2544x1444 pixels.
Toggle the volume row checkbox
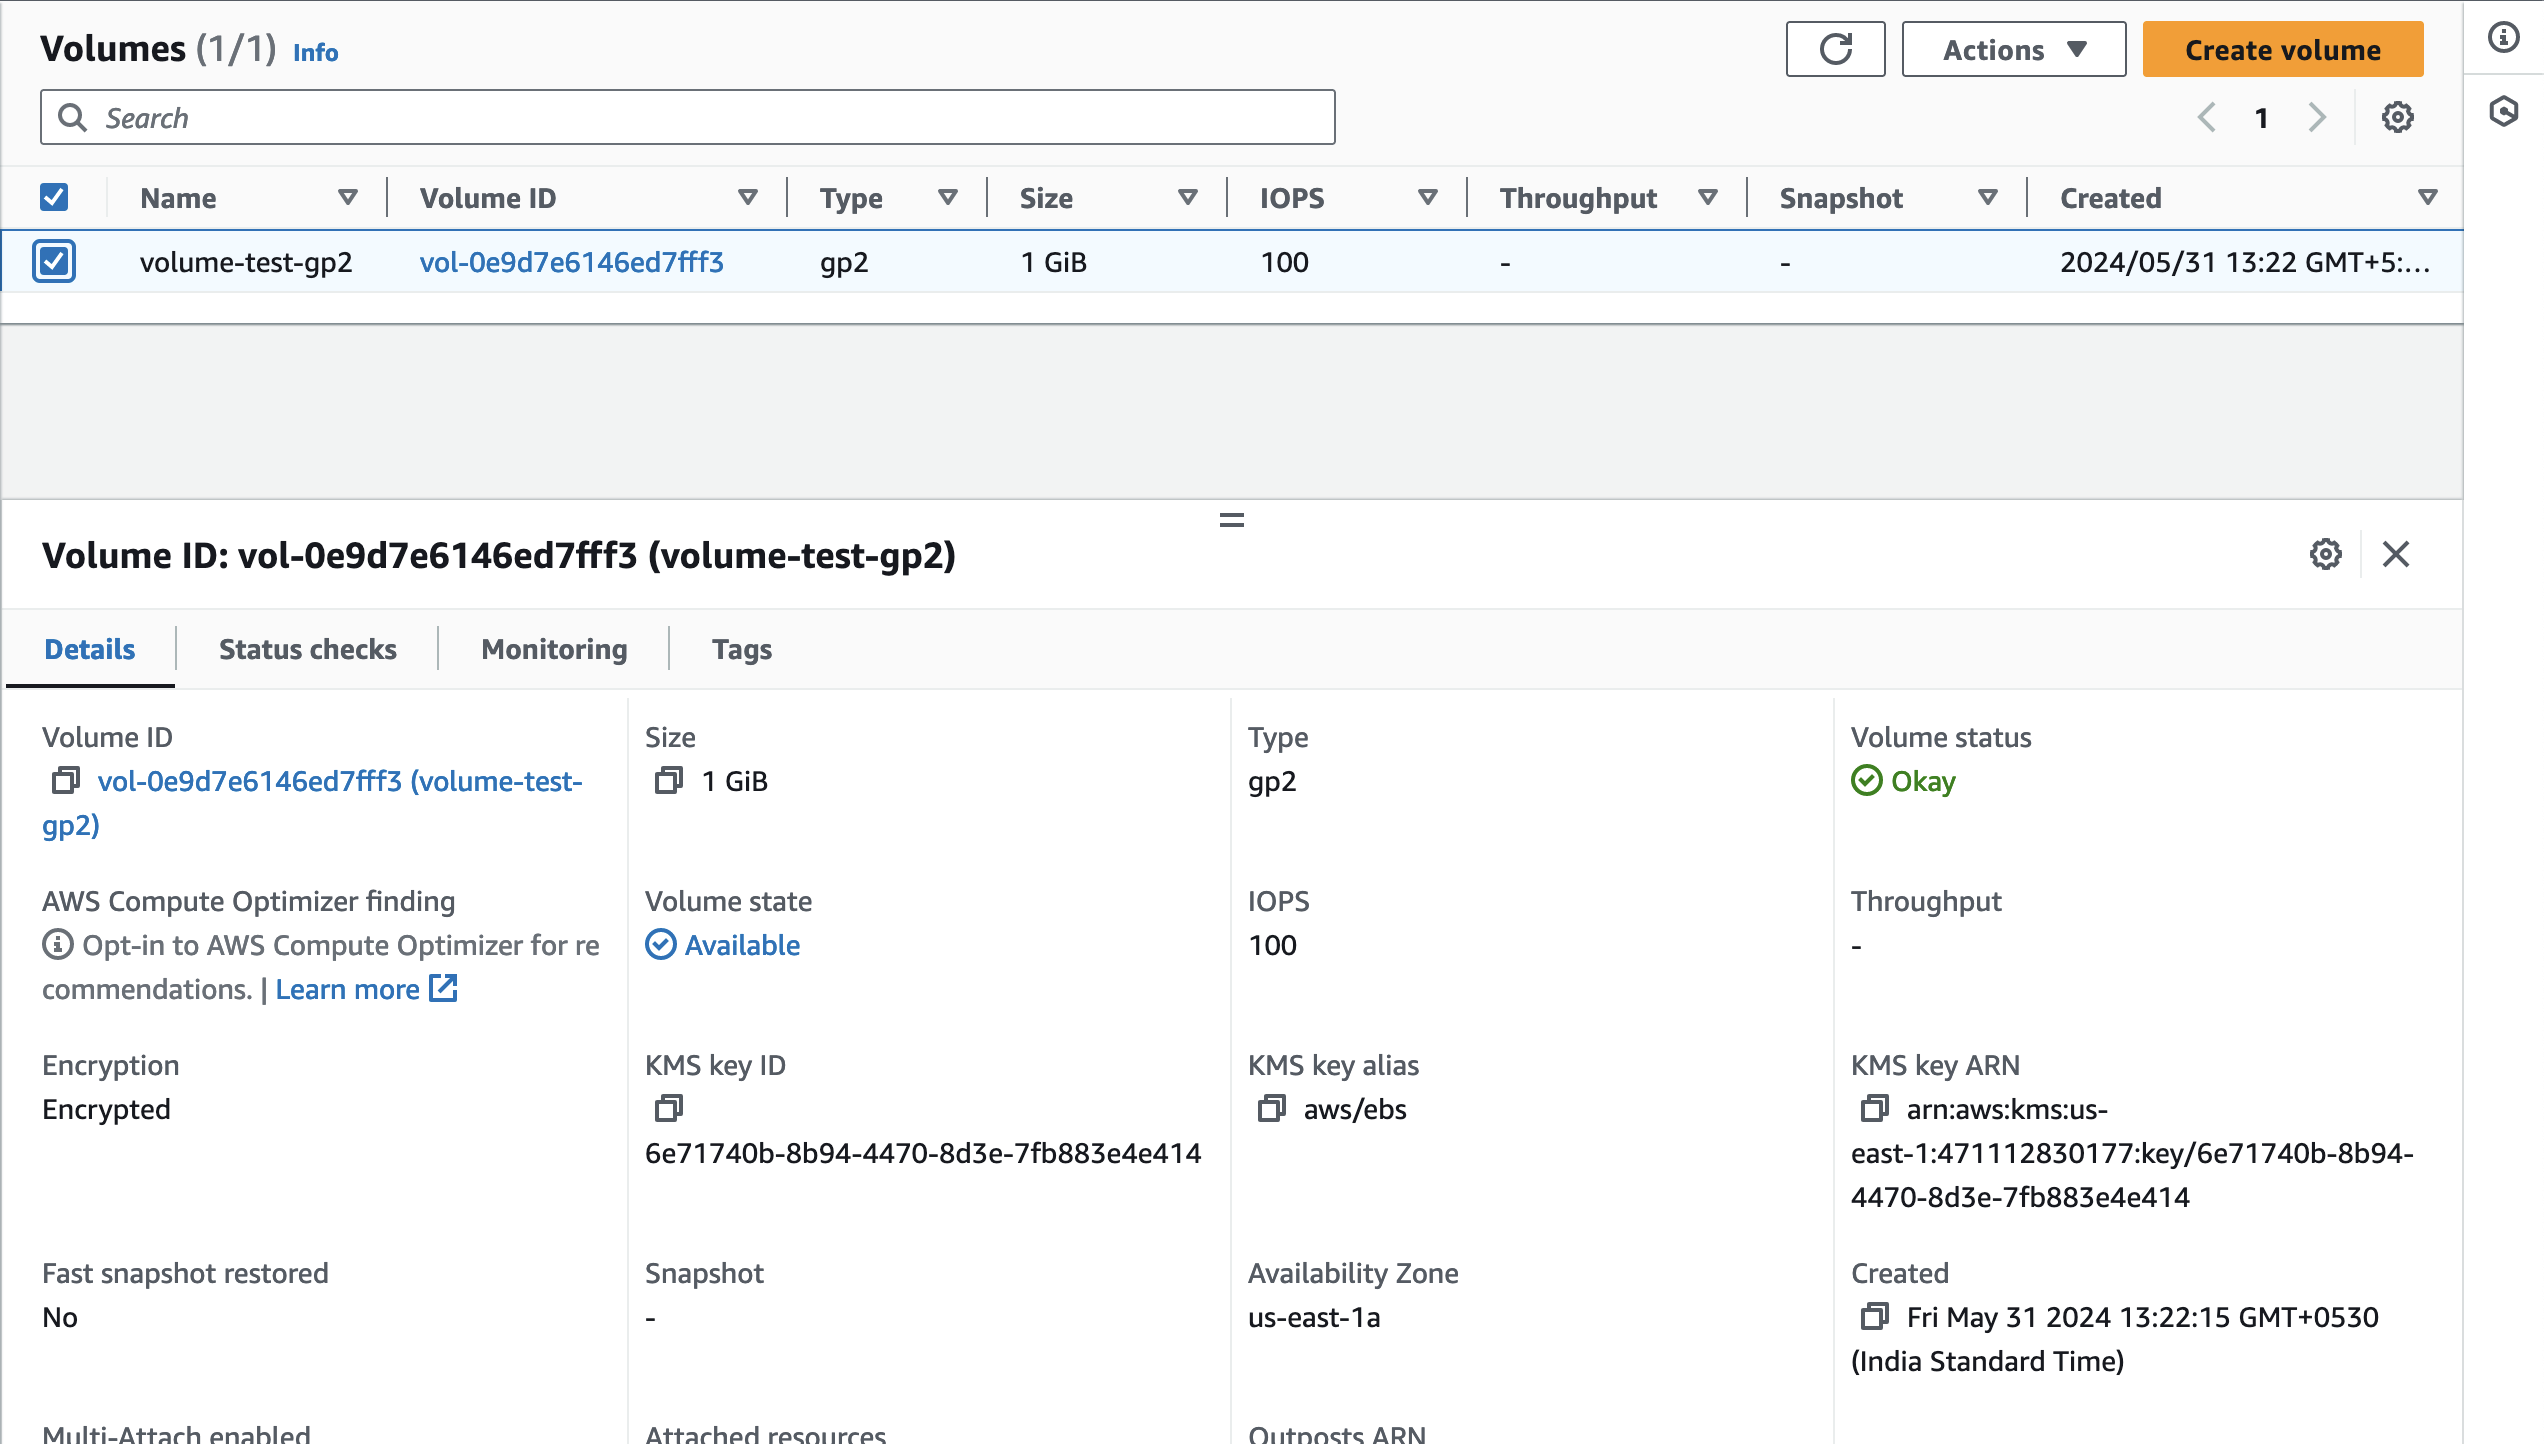(54, 262)
